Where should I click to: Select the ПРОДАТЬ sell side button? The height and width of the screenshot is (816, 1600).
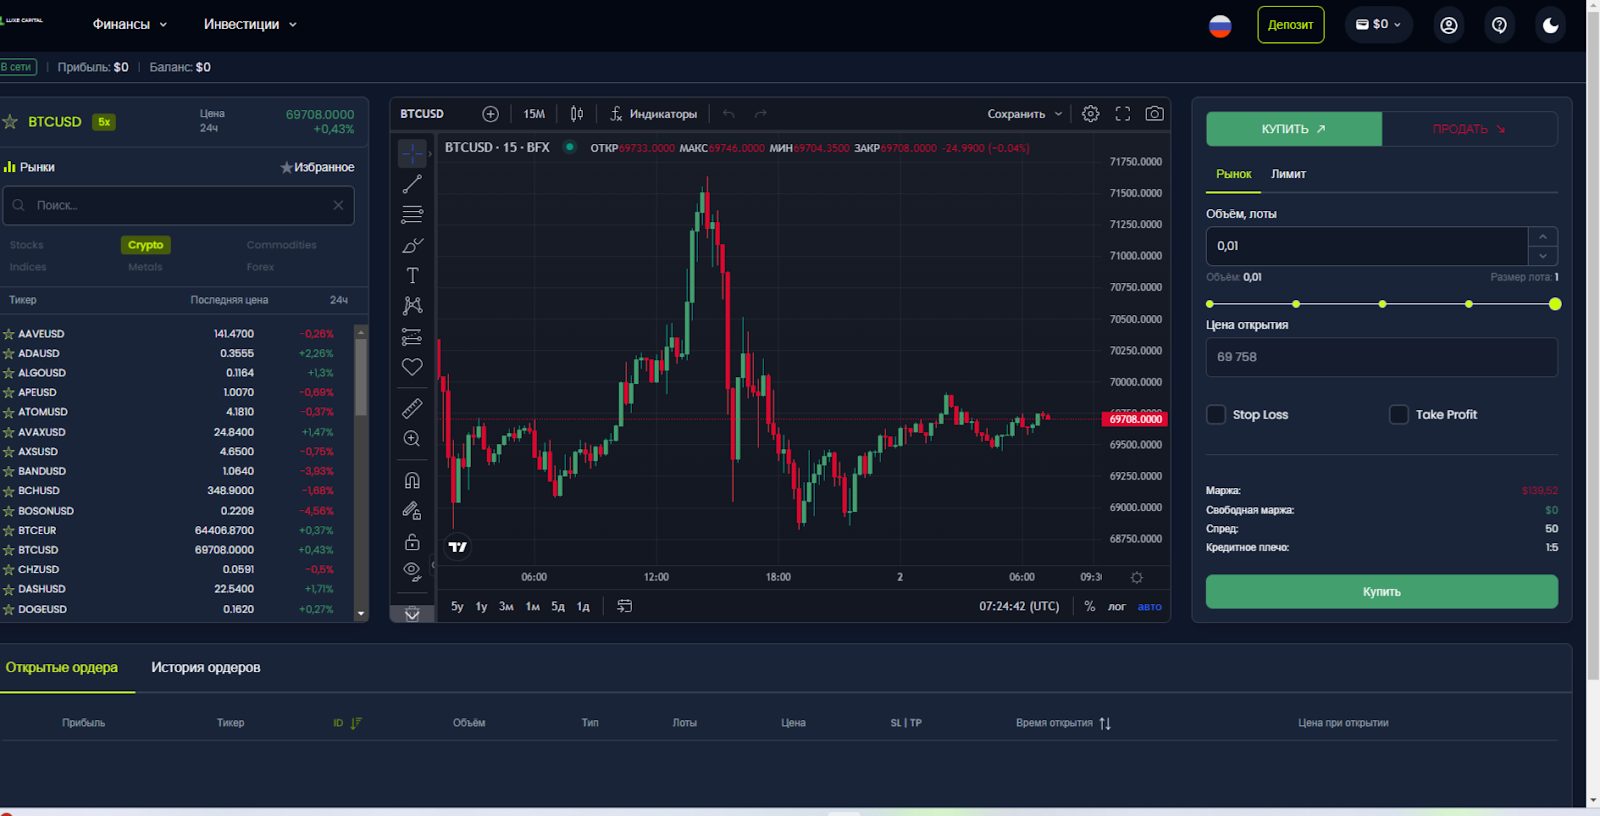pyautogui.click(x=1469, y=129)
